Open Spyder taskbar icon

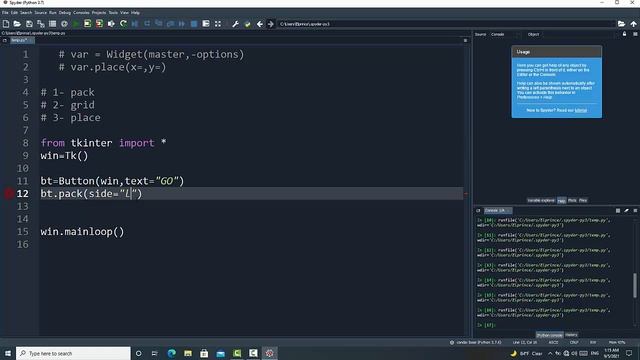269,353
